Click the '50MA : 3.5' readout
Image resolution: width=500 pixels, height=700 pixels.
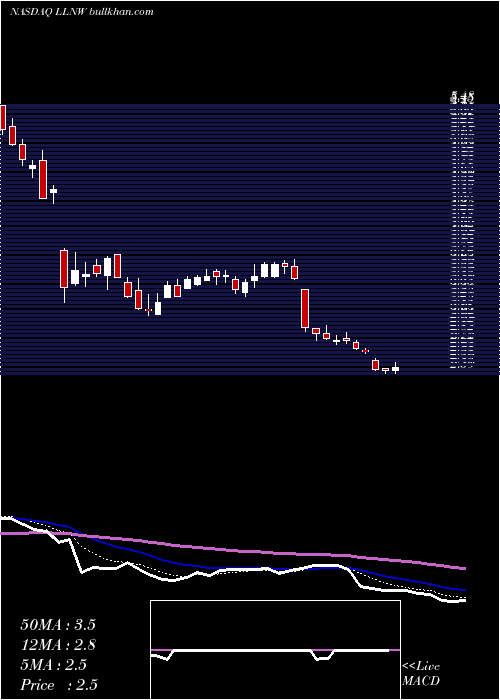(58, 625)
